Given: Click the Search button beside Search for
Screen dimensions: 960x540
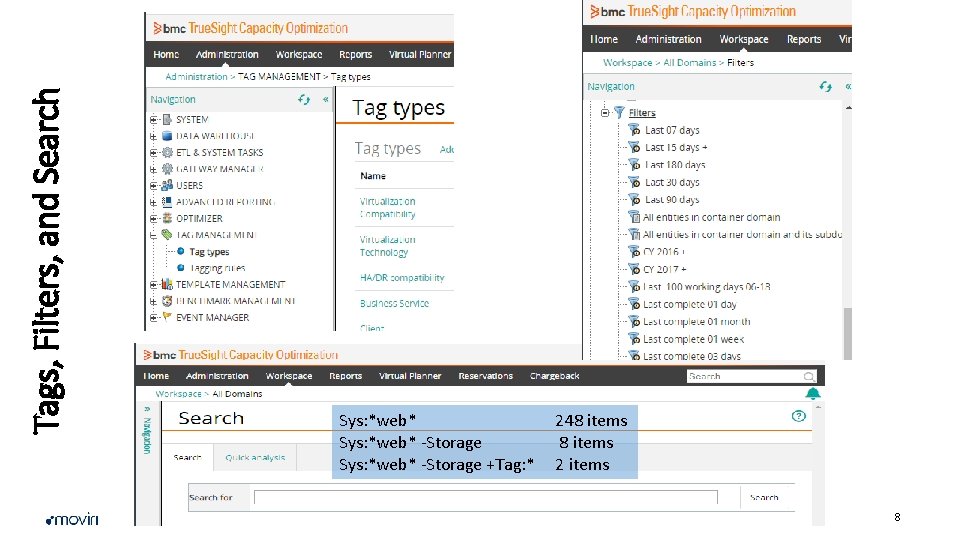Looking at the screenshot, I should [764, 498].
